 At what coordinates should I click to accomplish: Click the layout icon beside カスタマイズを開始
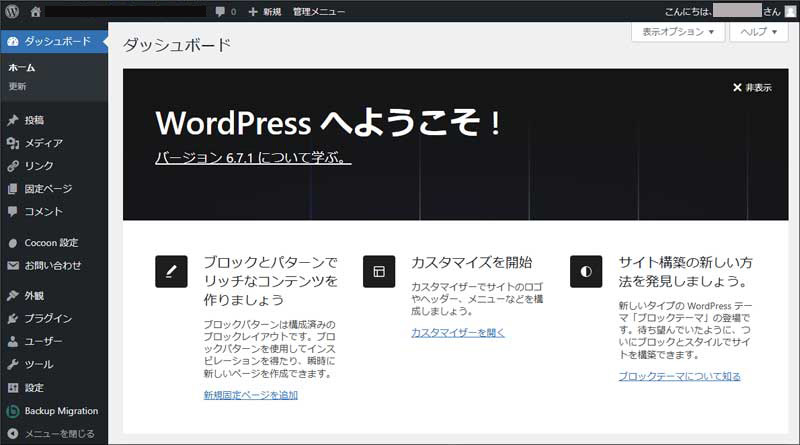point(379,271)
